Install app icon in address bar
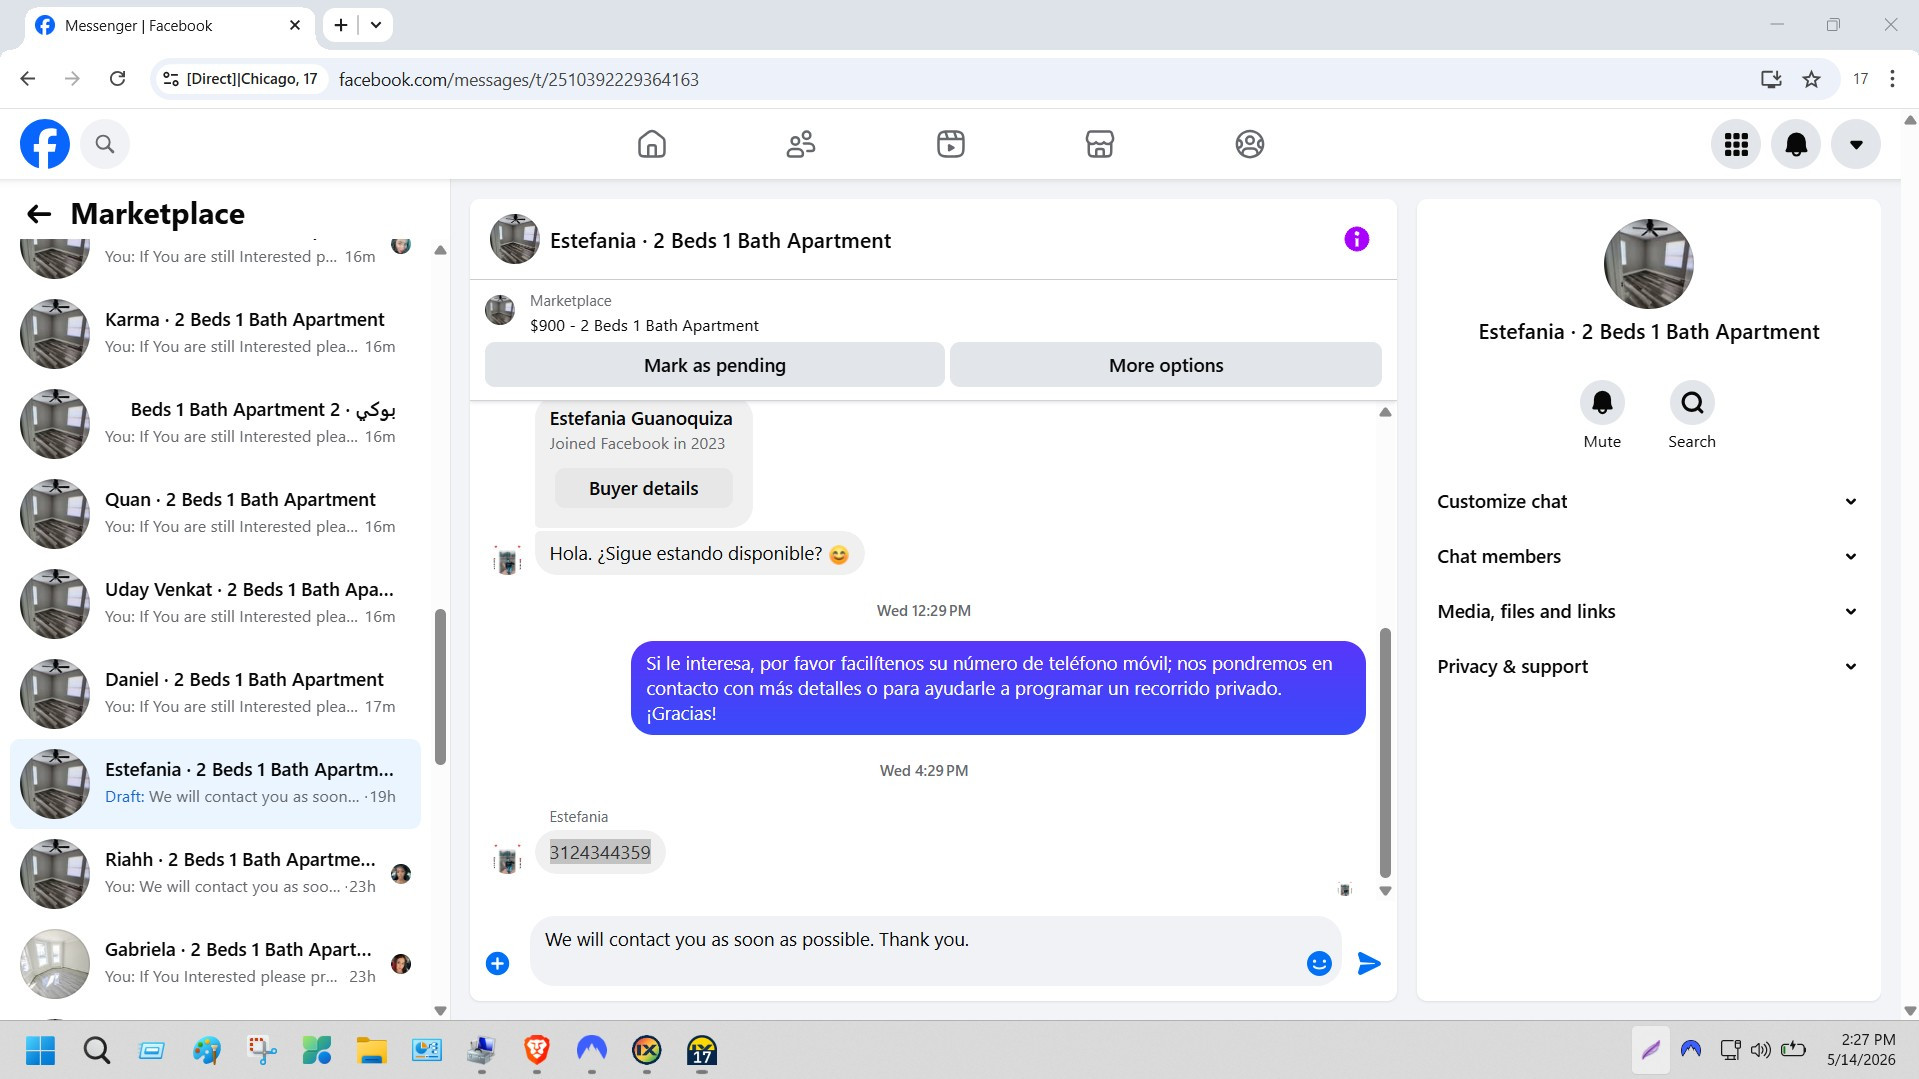This screenshot has width=1919, height=1079. click(x=1771, y=79)
